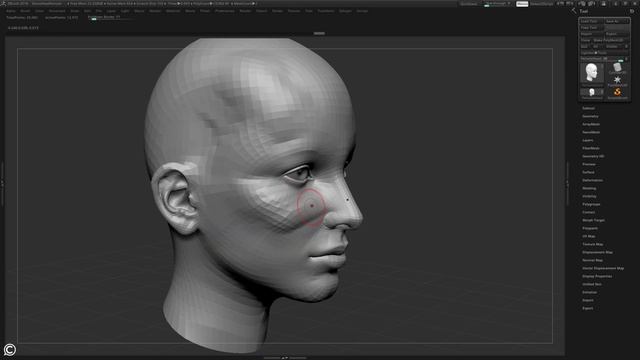Click the Export button near Copy Tool
Screen dimensions: 640x360
[616, 34]
